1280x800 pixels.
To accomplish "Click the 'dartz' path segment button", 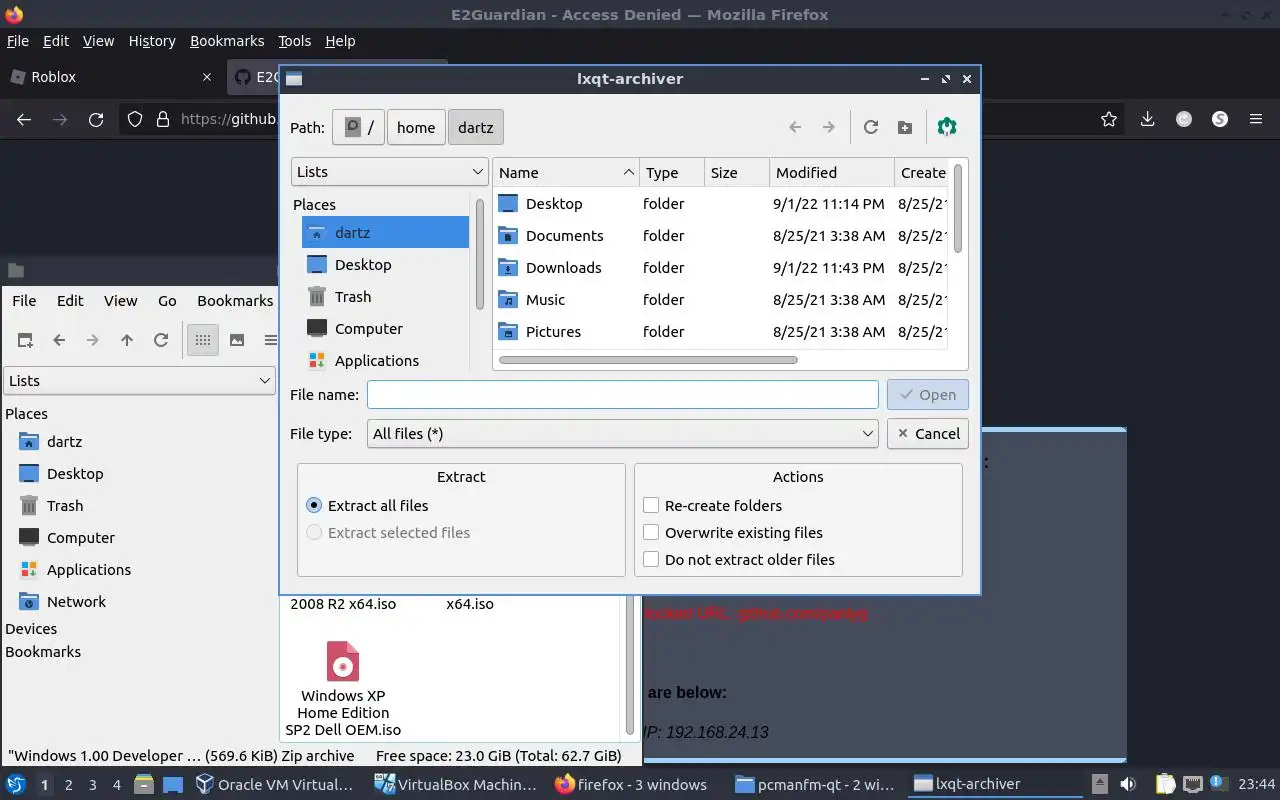I will 476,127.
